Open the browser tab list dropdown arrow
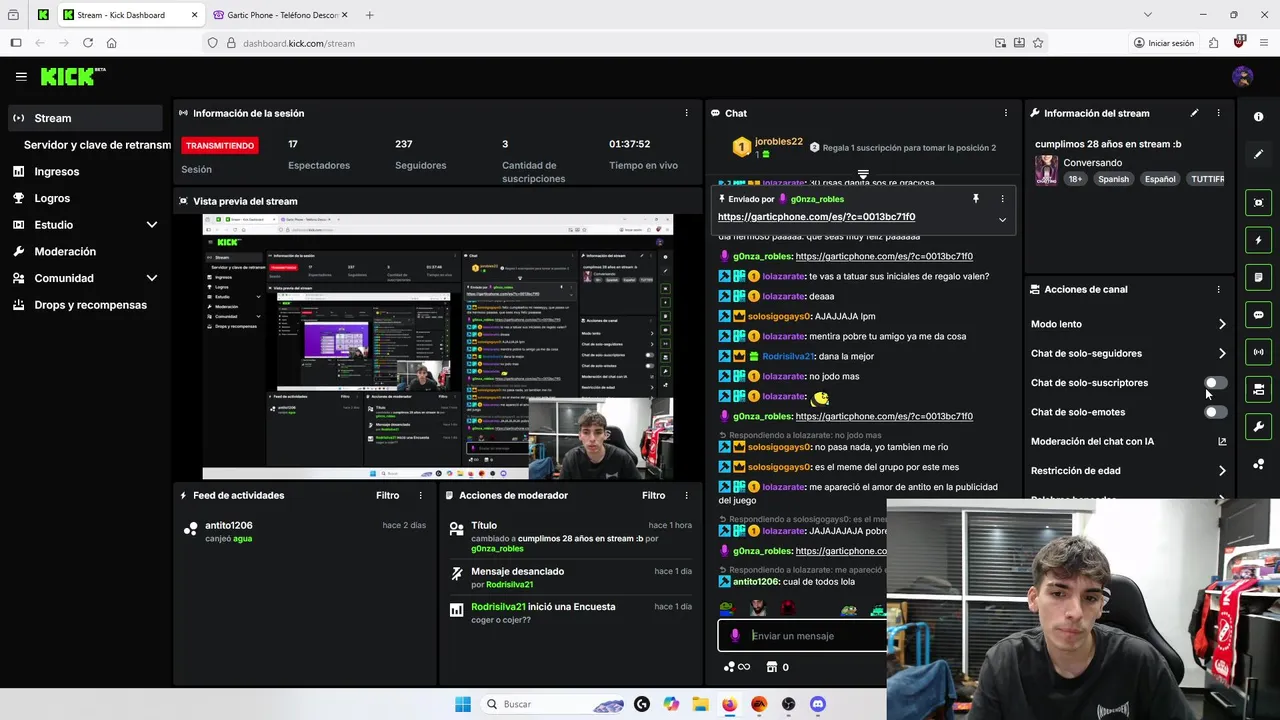 point(1147,15)
